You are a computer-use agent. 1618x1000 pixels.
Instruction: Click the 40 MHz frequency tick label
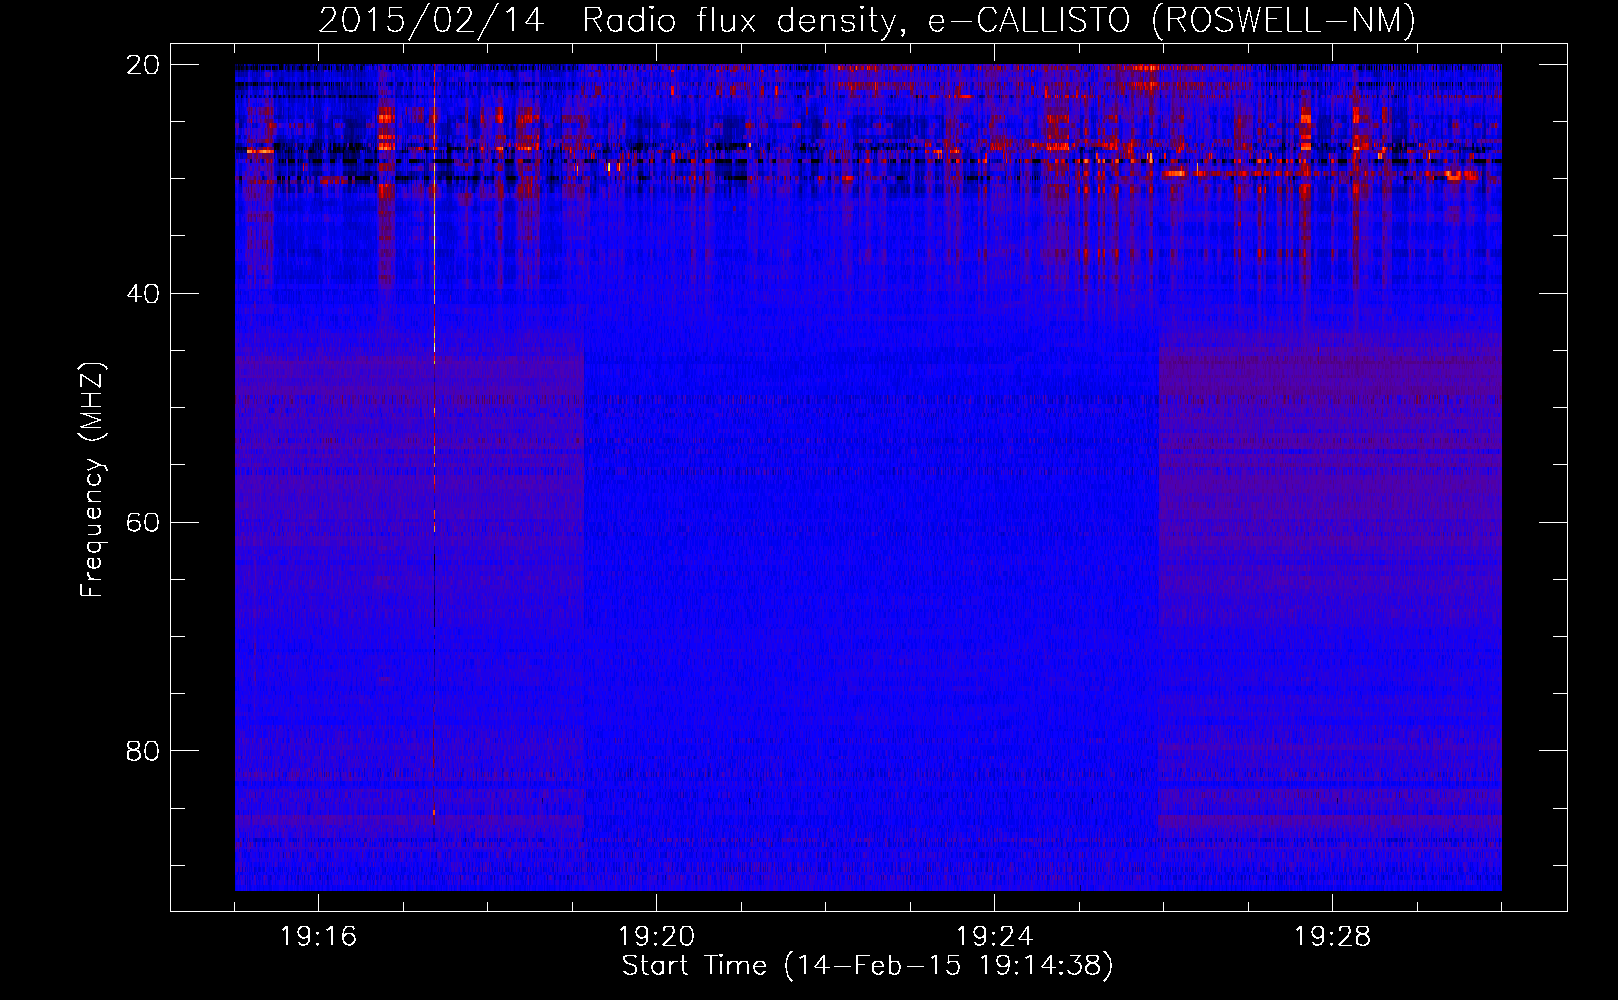pos(143,294)
